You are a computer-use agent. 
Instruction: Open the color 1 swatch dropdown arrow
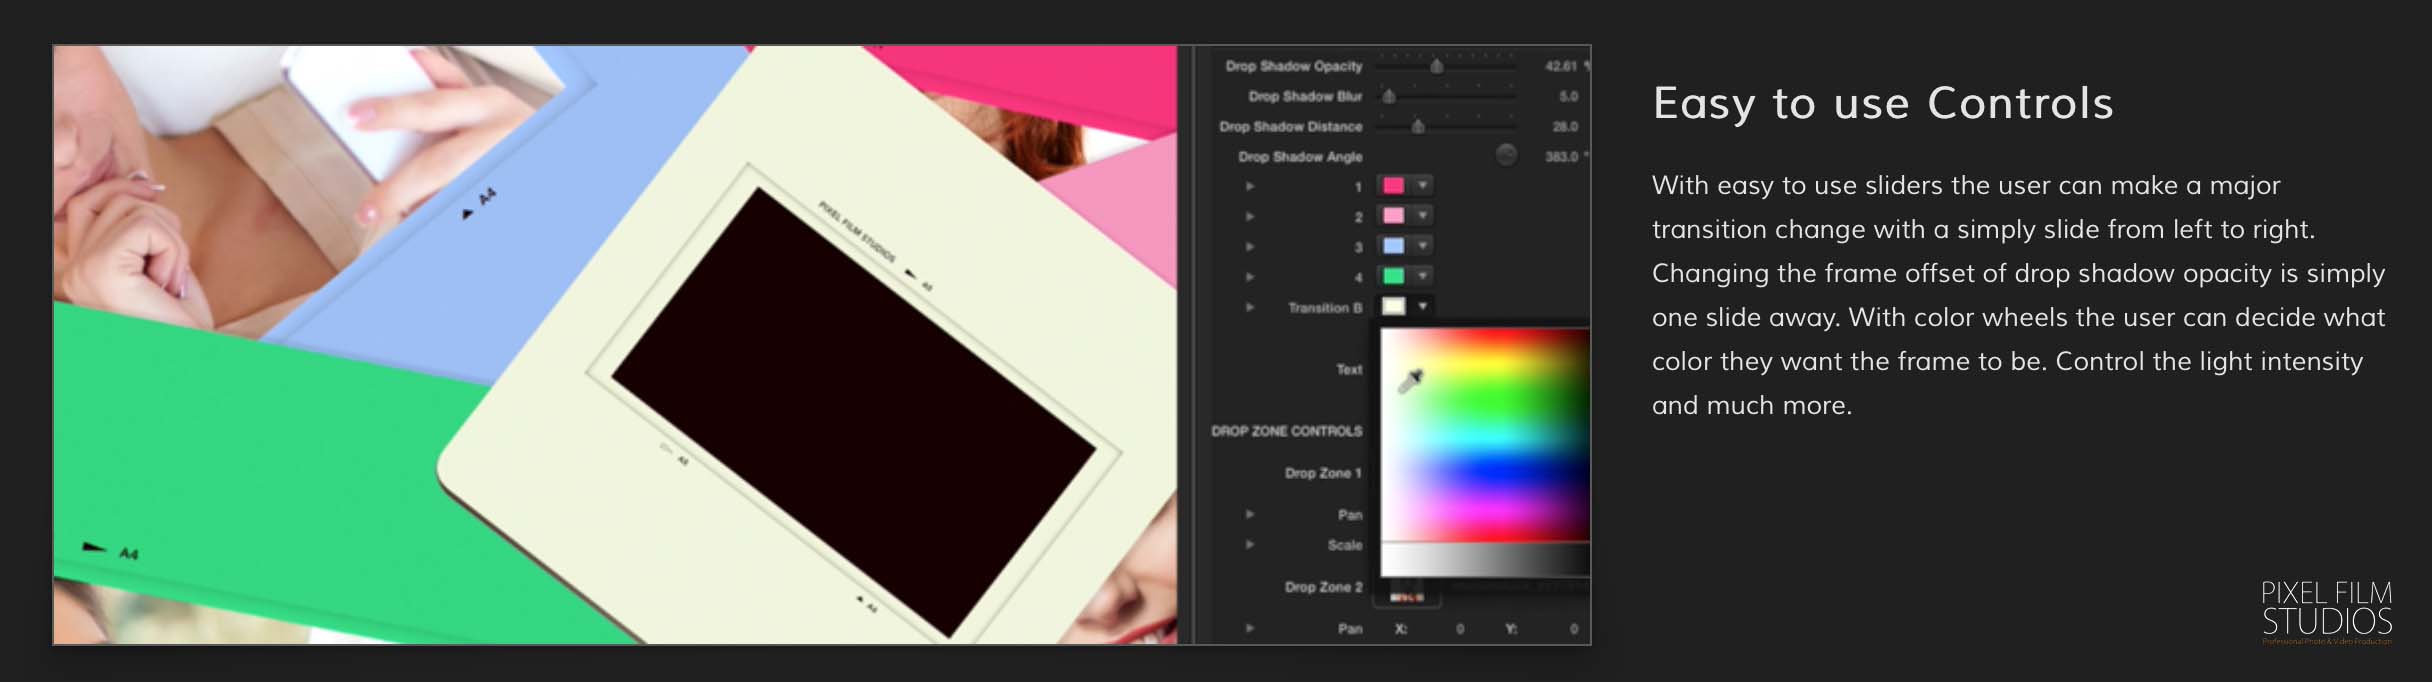1422,185
